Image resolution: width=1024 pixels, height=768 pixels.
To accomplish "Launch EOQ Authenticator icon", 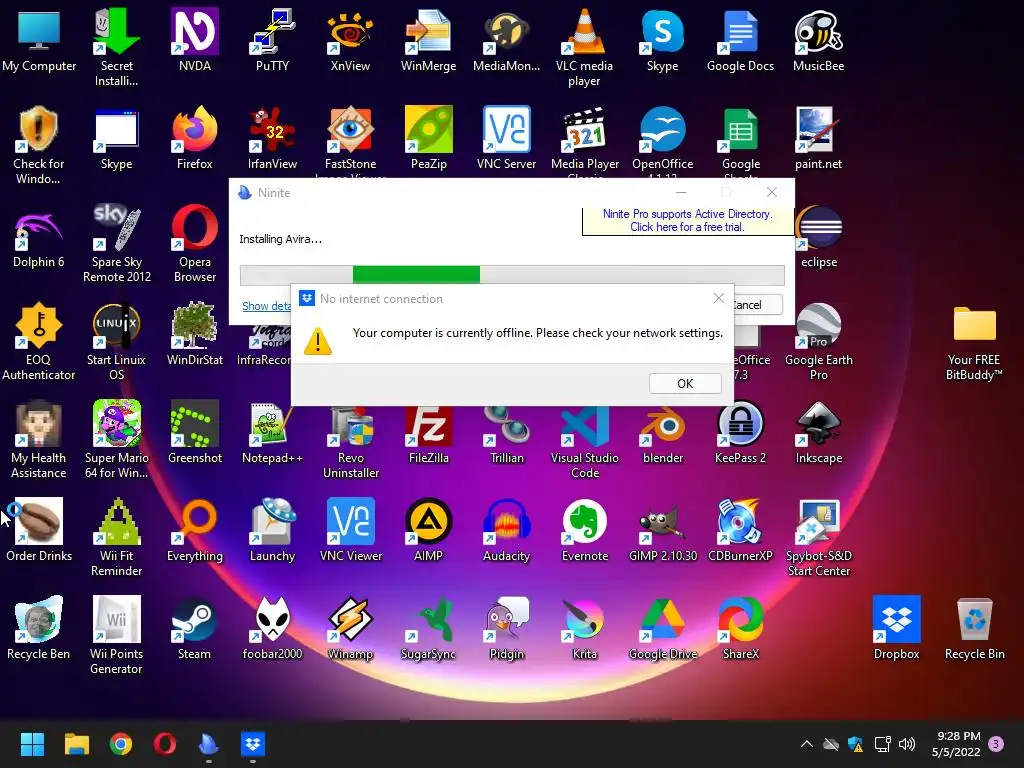I will [39, 342].
